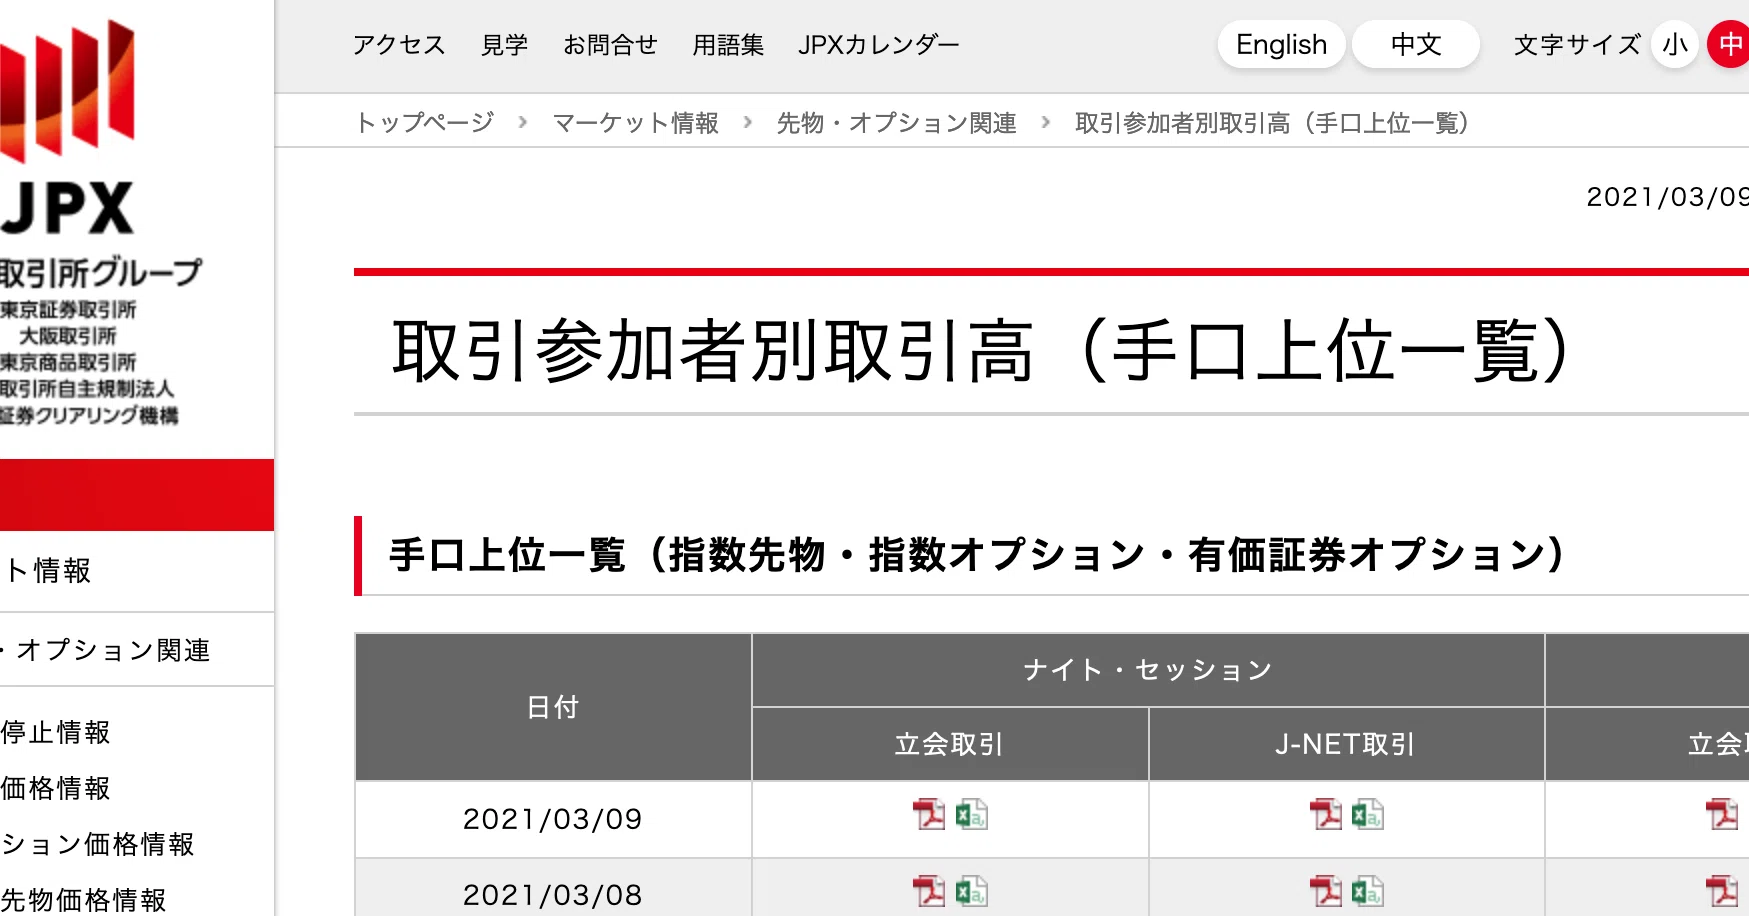This screenshot has width=1749, height=916.
Task: Open Excel file for 2021/03/09 night session J-NET trading
Action: (1368, 814)
